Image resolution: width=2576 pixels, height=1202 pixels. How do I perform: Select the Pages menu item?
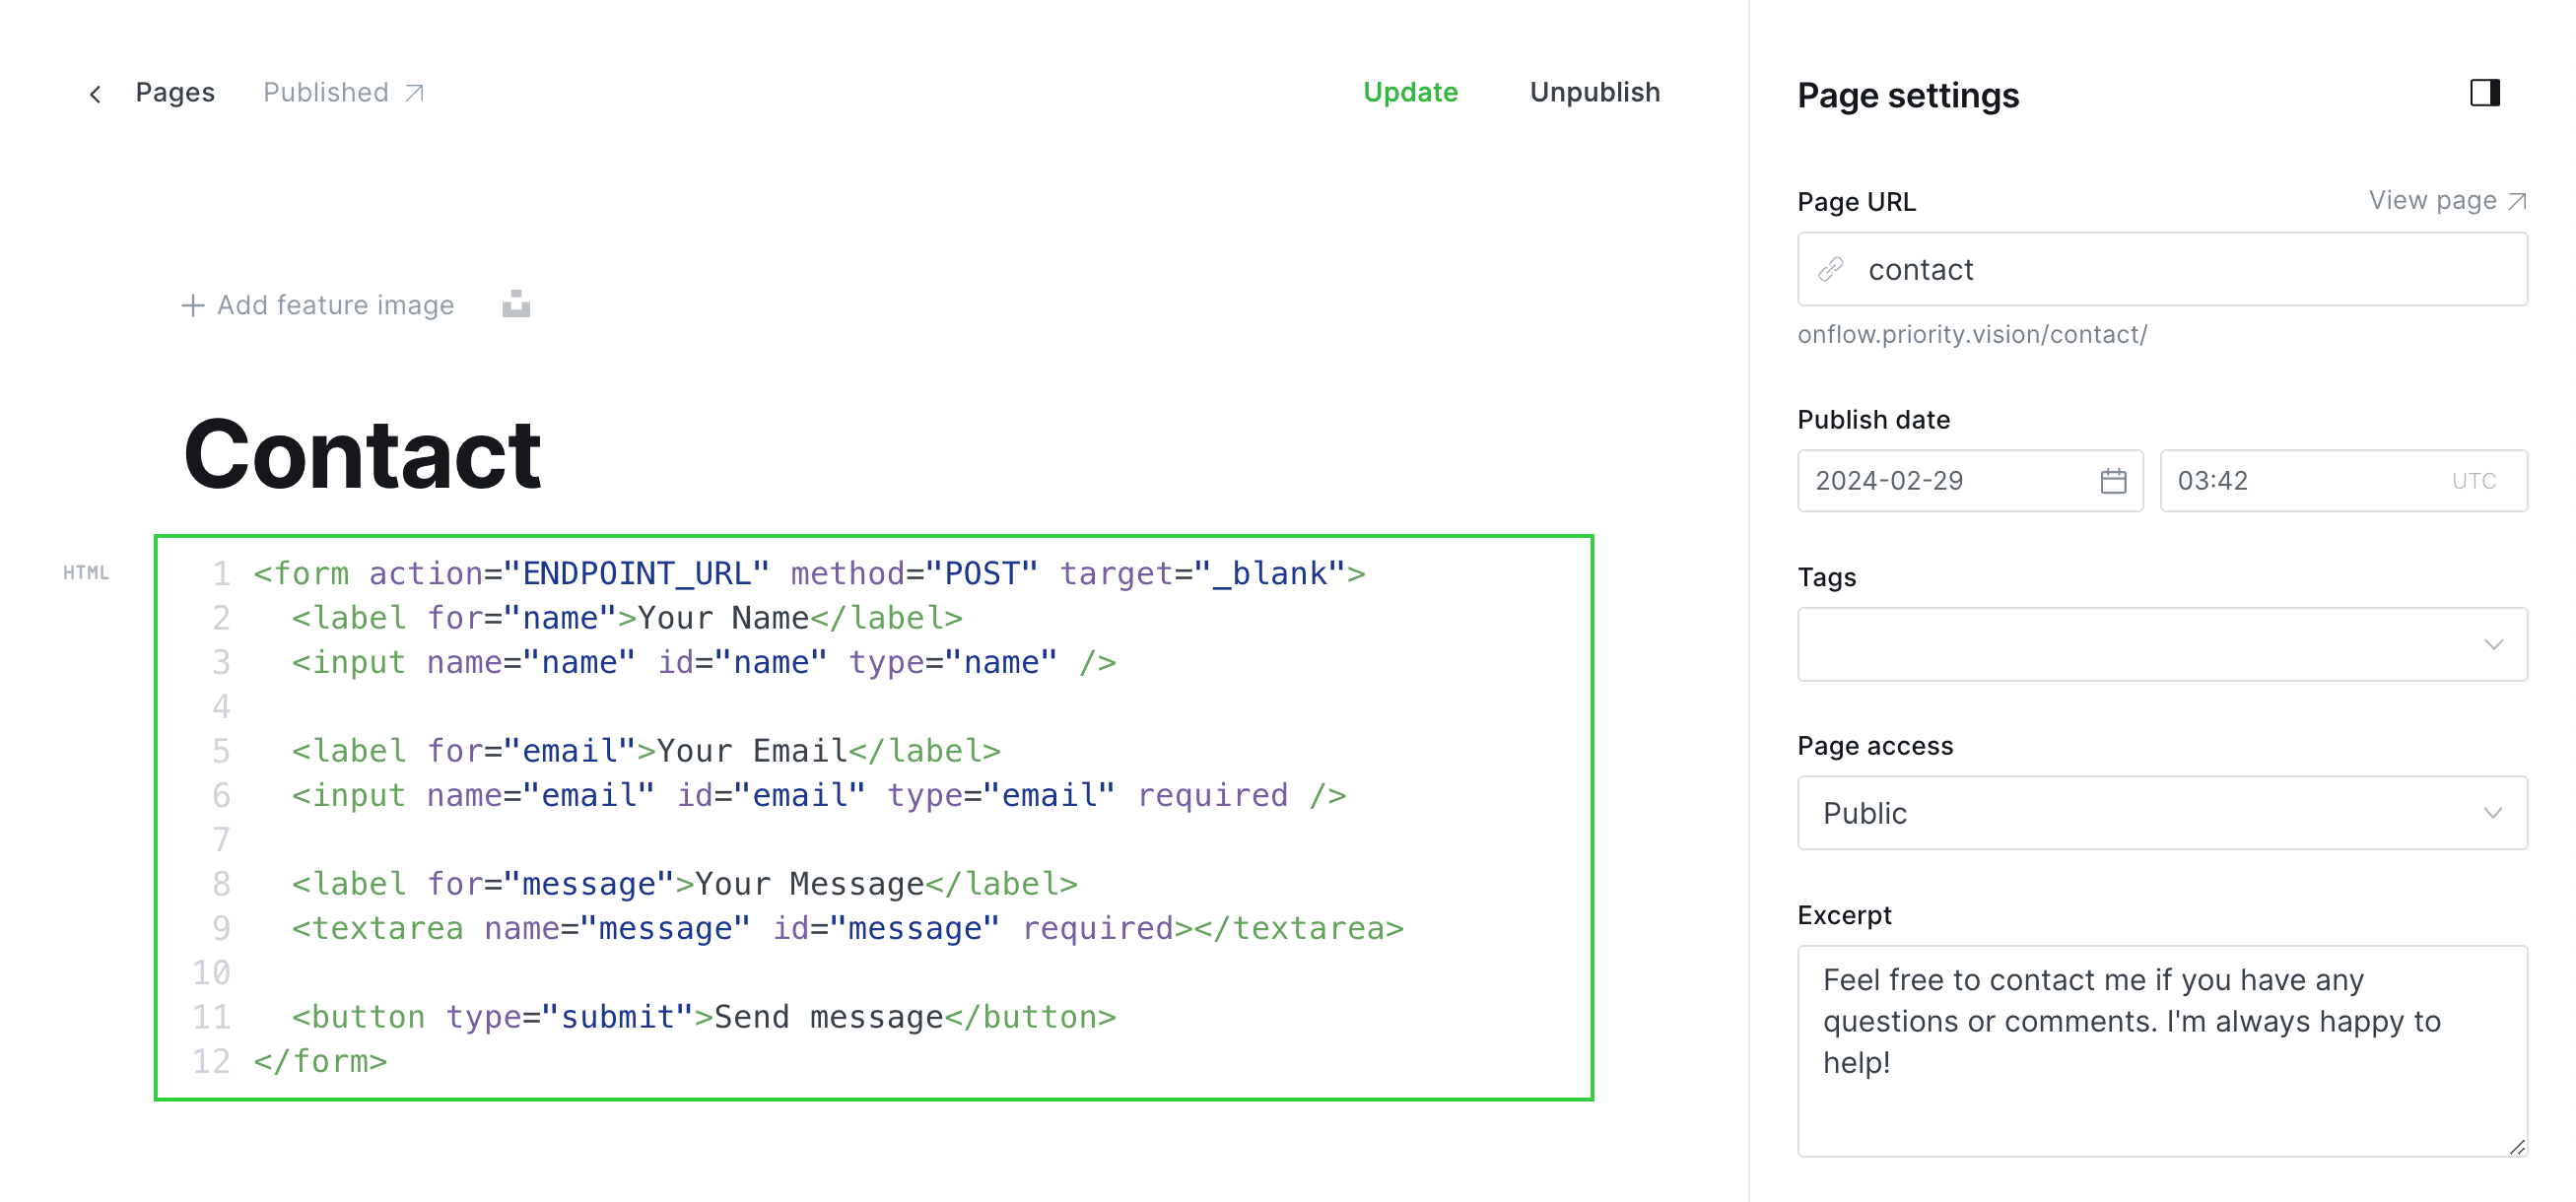point(175,92)
